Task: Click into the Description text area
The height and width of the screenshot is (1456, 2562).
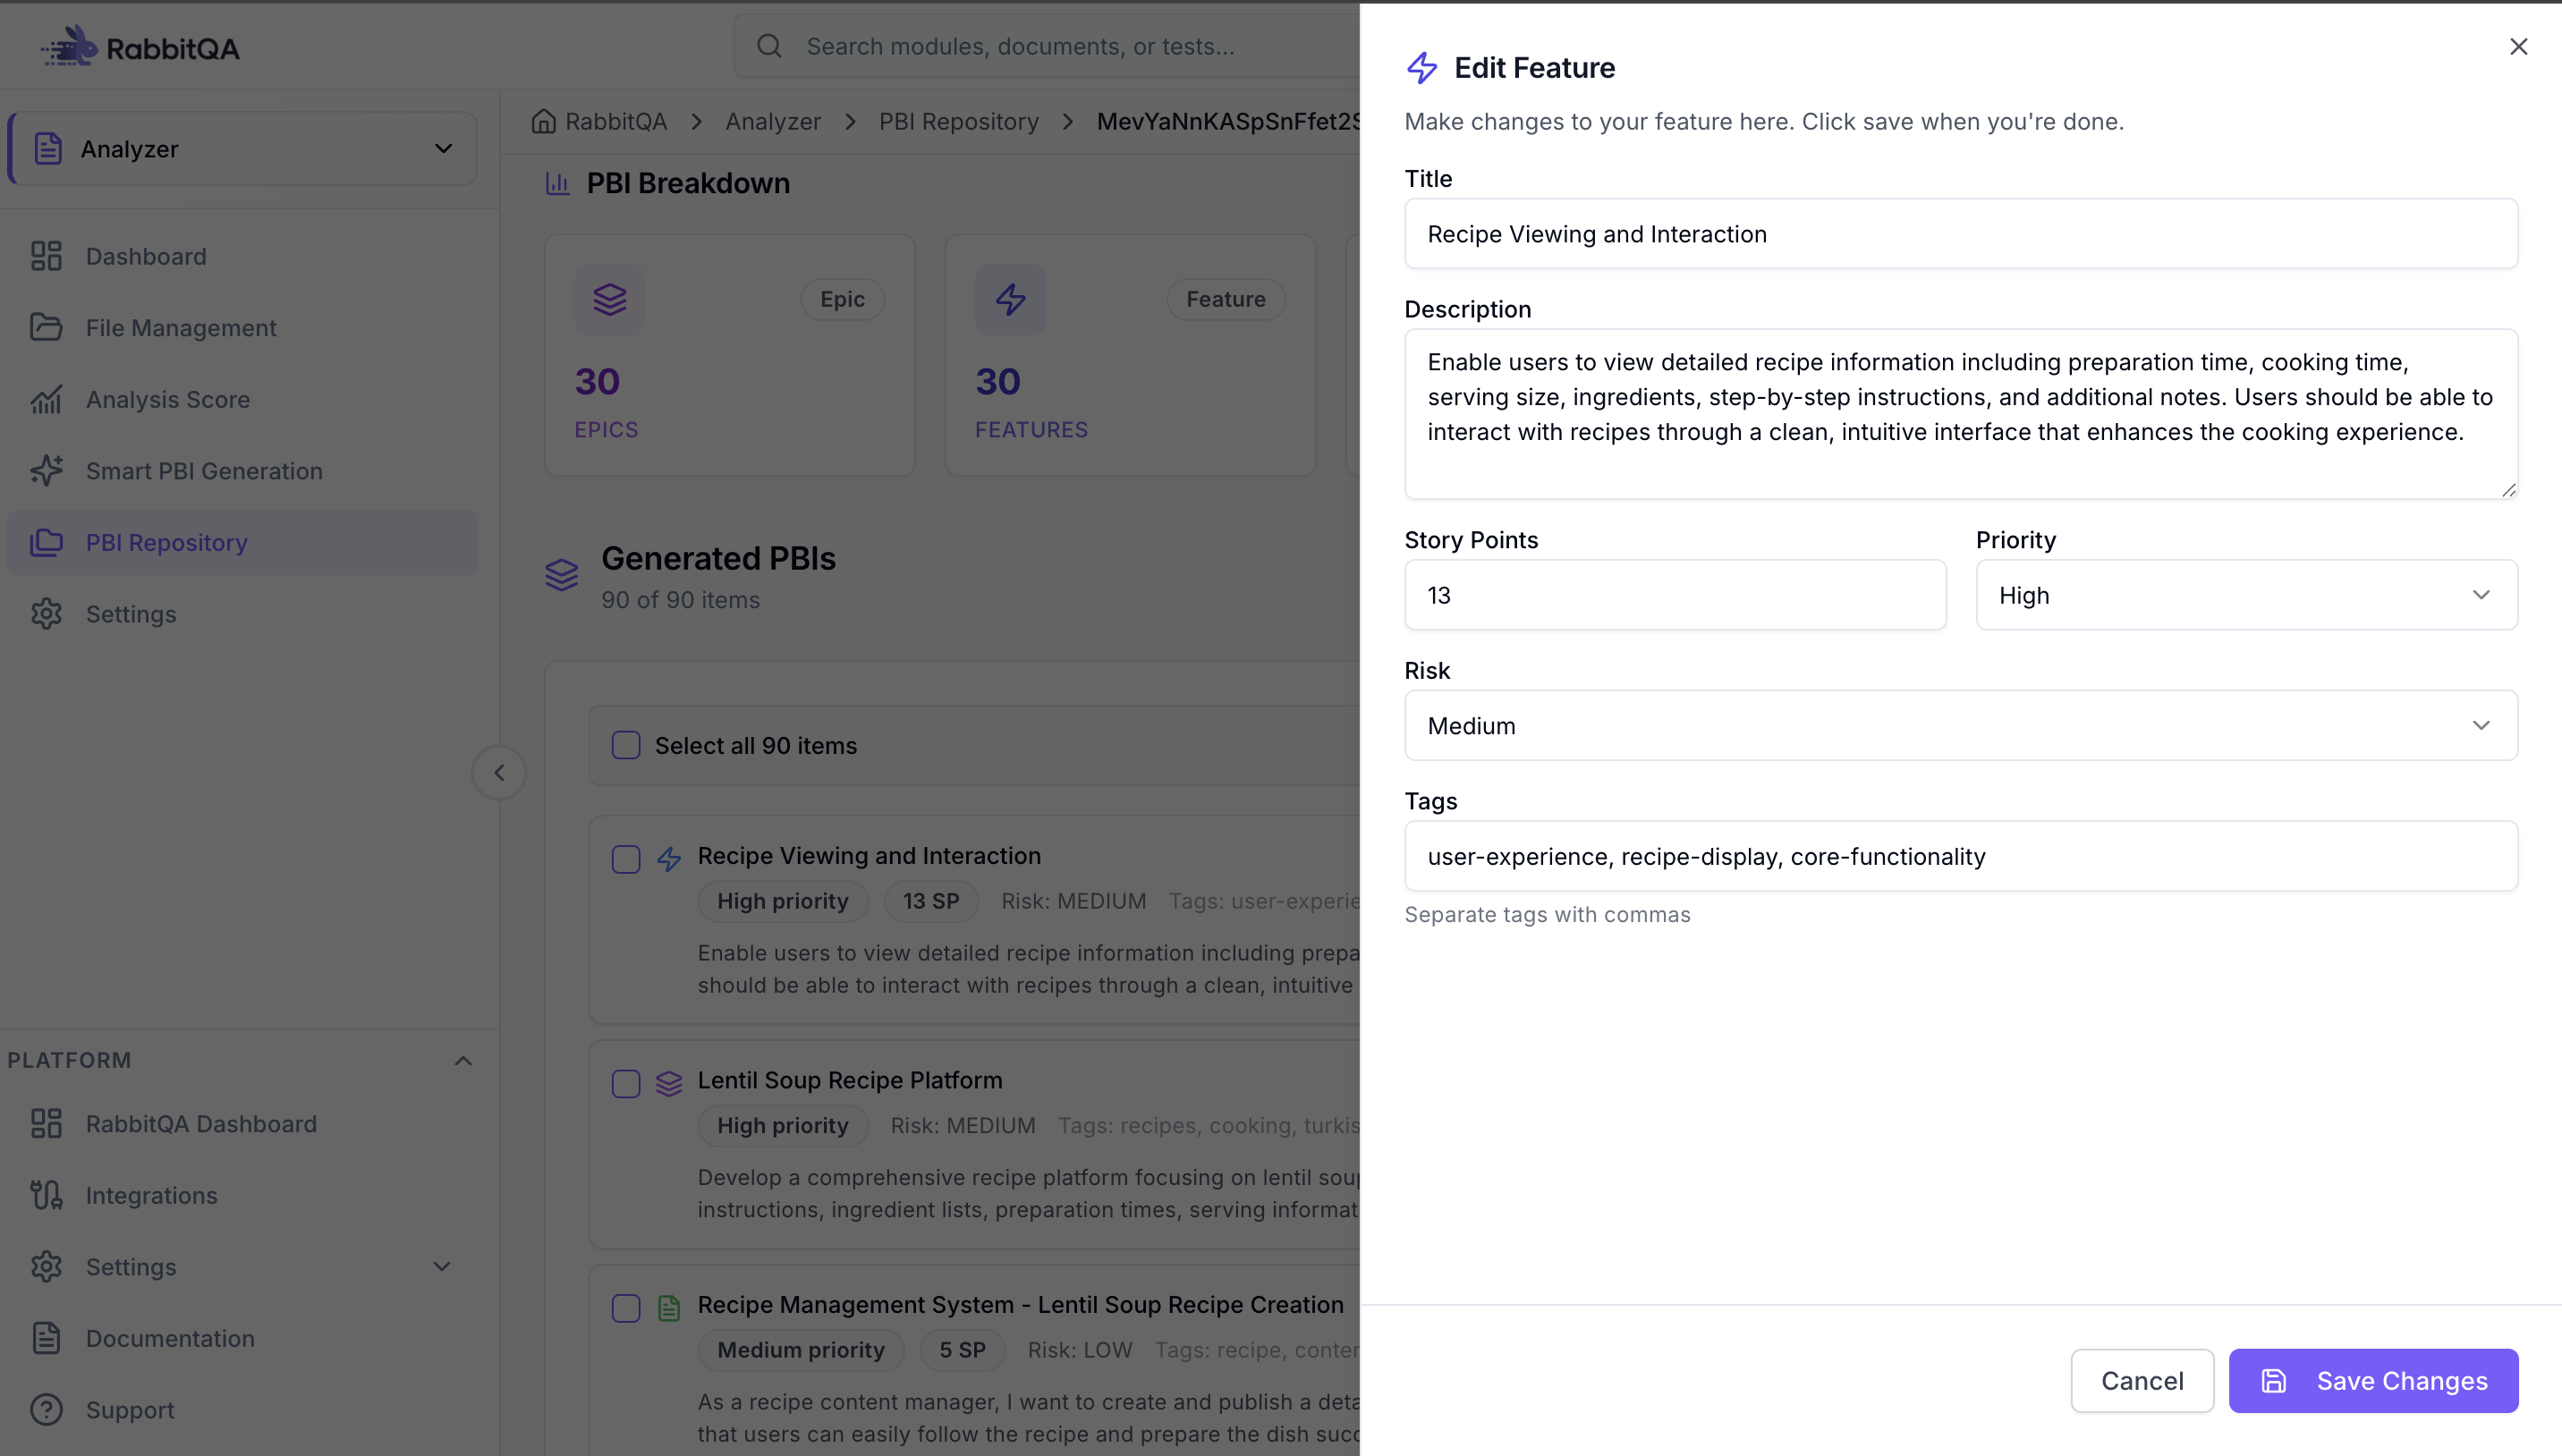Action: point(1961,414)
